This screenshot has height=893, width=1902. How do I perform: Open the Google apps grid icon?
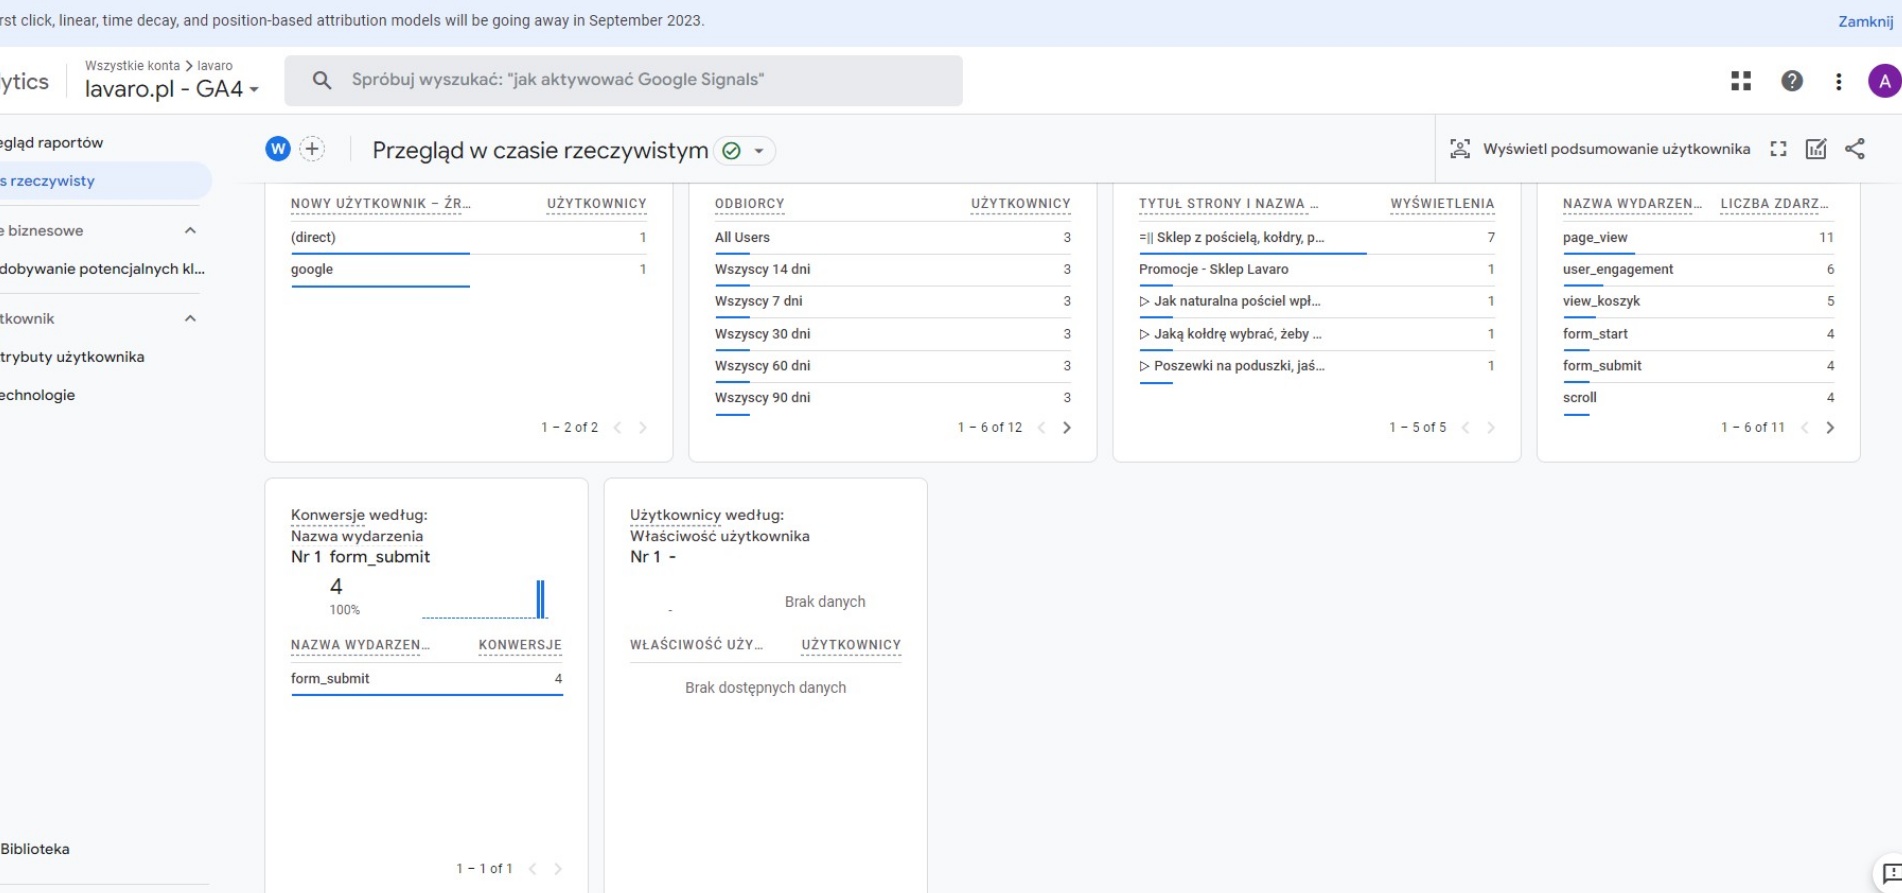[1741, 81]
